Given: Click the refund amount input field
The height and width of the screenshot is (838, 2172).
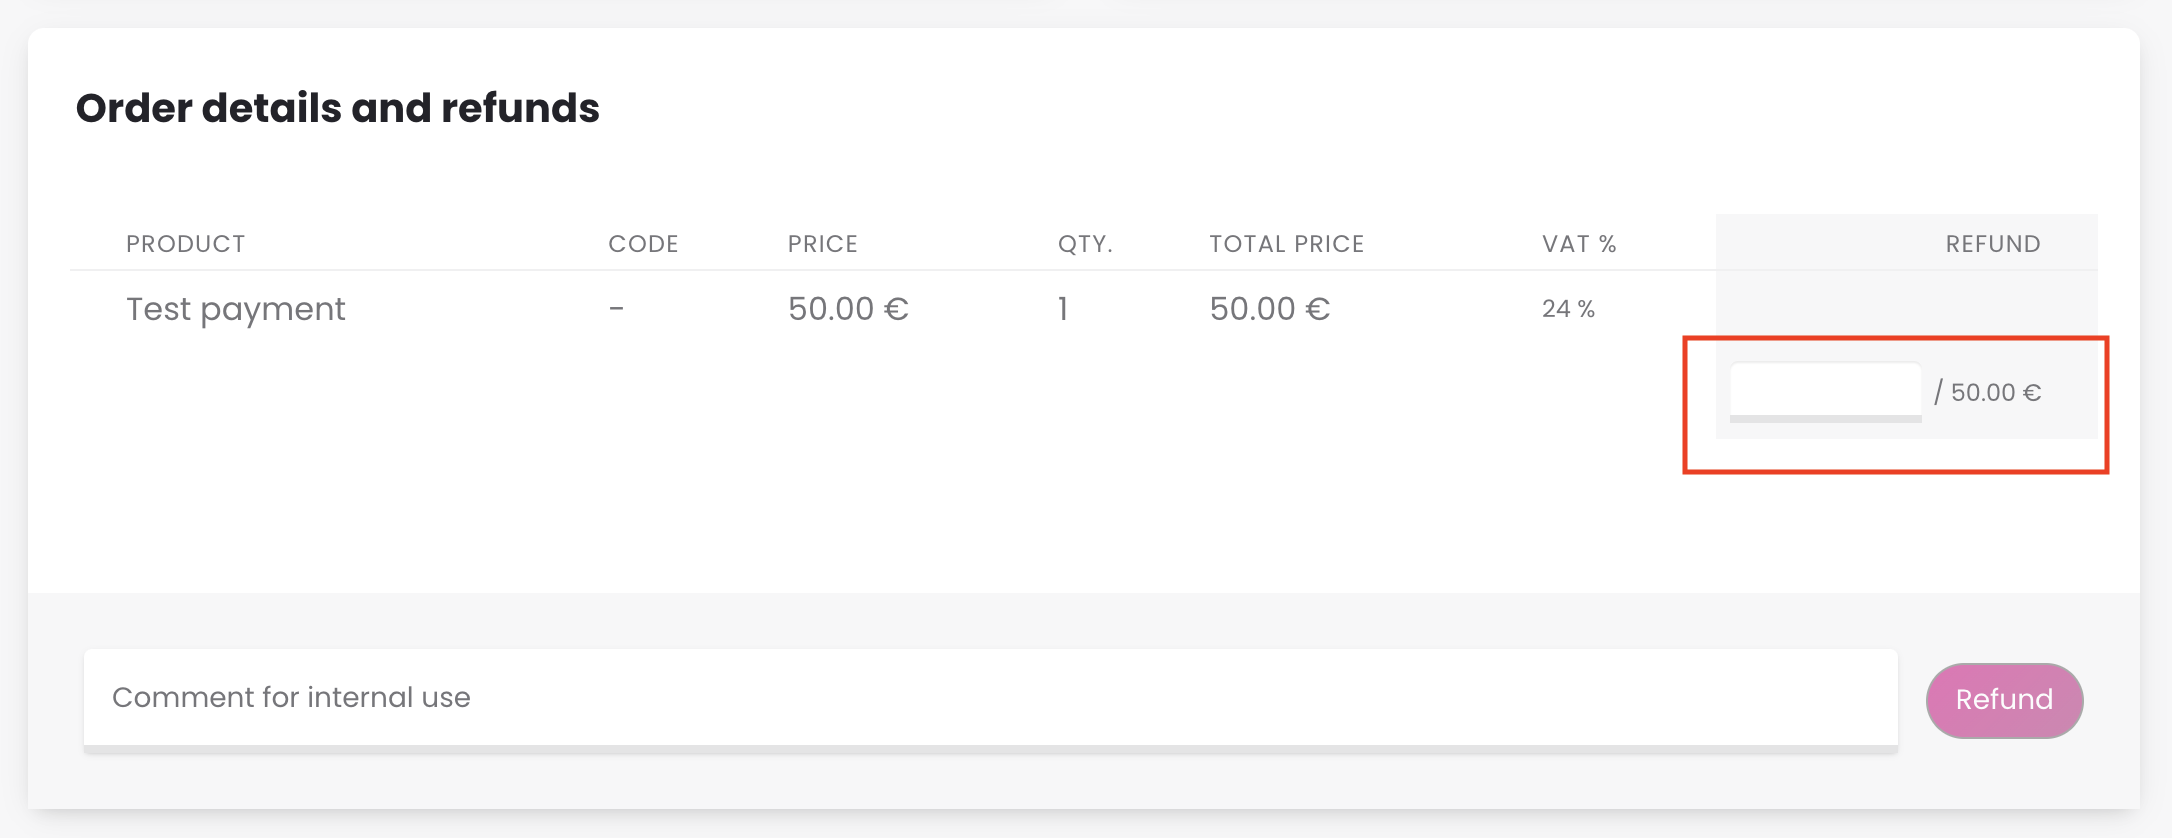Looking at the screenshot, I should click(1825, 391).
